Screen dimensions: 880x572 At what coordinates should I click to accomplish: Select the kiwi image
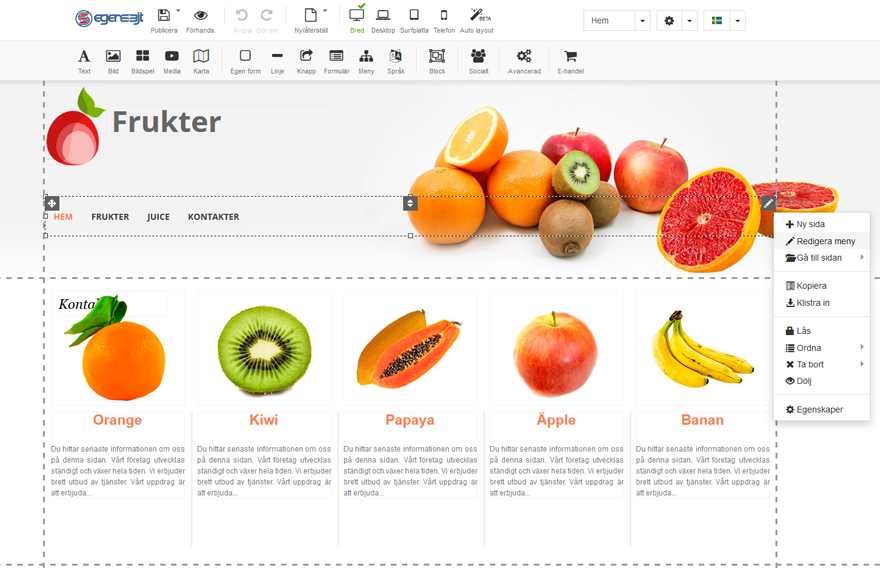(x=264, y=348)
